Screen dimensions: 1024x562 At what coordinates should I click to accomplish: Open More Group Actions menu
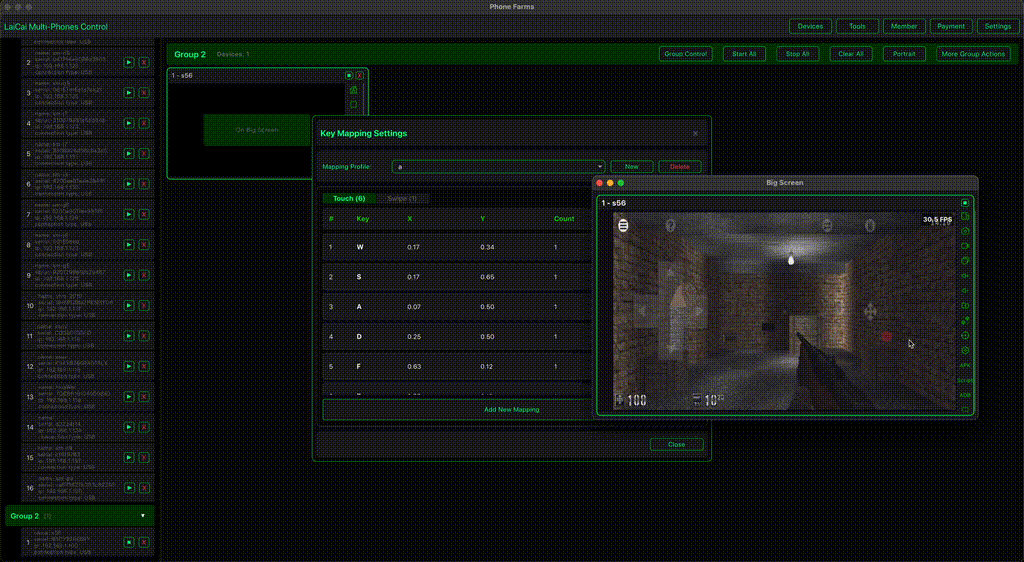973,54
